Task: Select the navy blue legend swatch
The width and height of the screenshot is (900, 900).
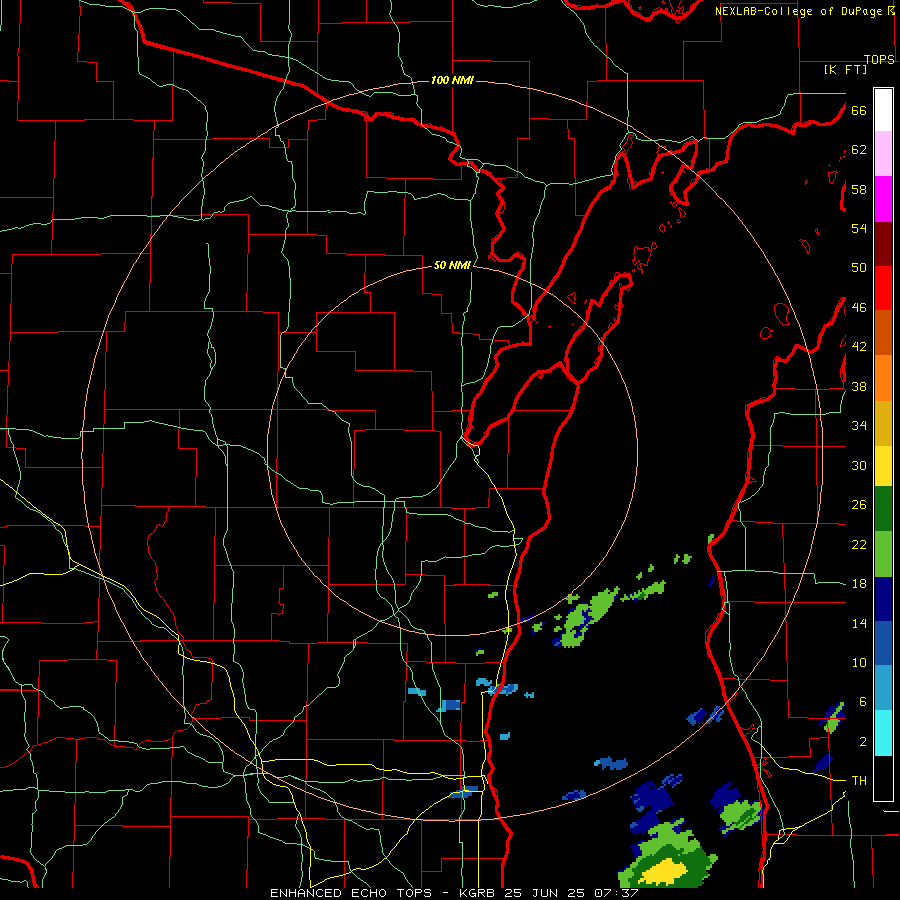Action: [883, 599]
